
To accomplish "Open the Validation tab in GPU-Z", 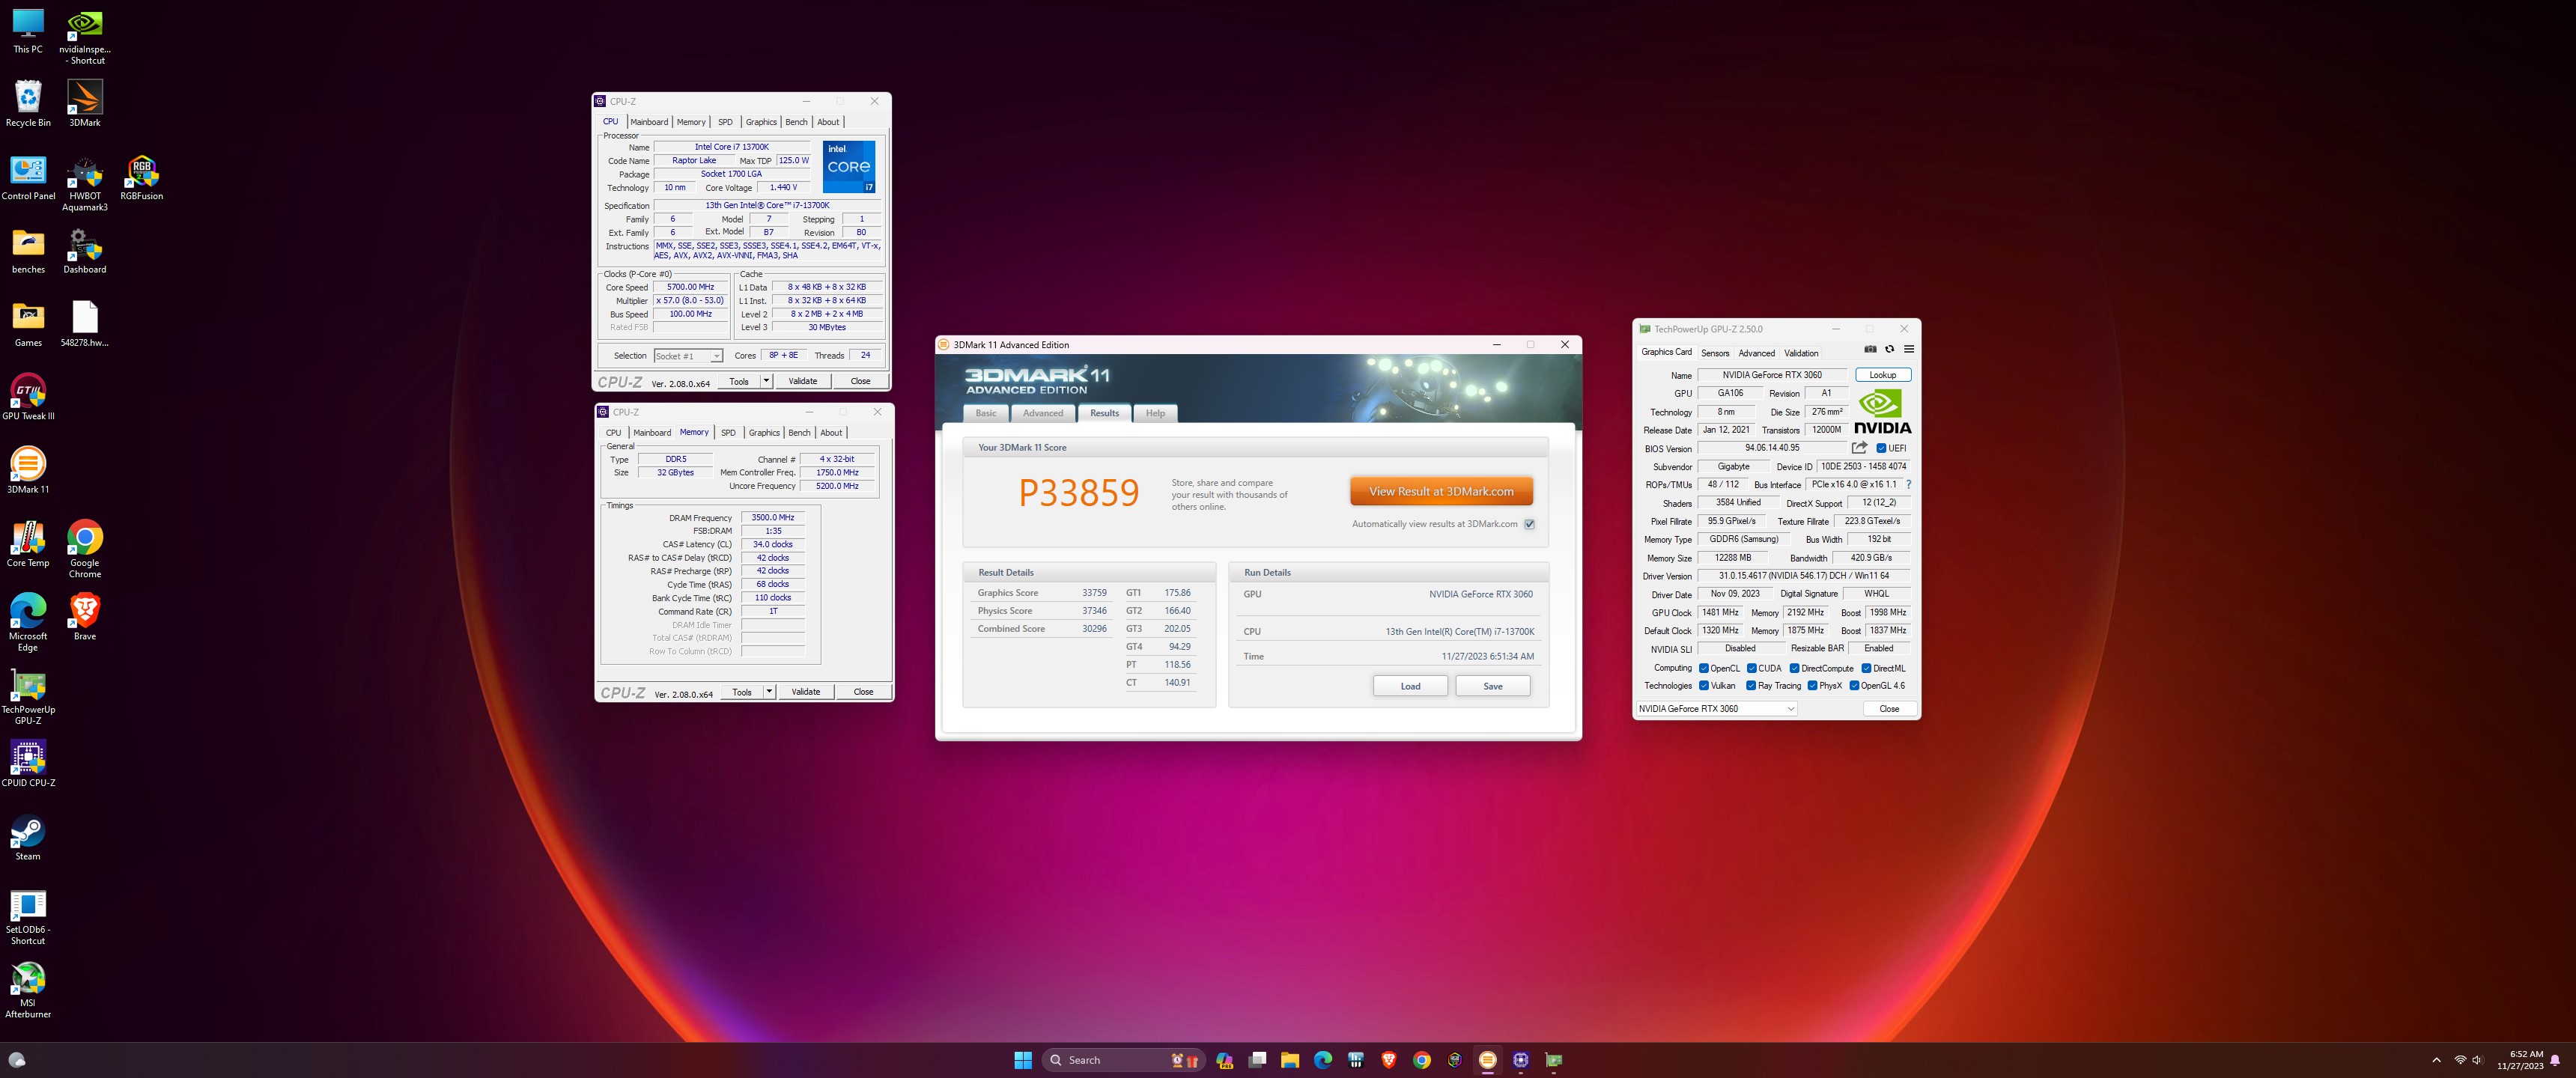I will 1801,353.
